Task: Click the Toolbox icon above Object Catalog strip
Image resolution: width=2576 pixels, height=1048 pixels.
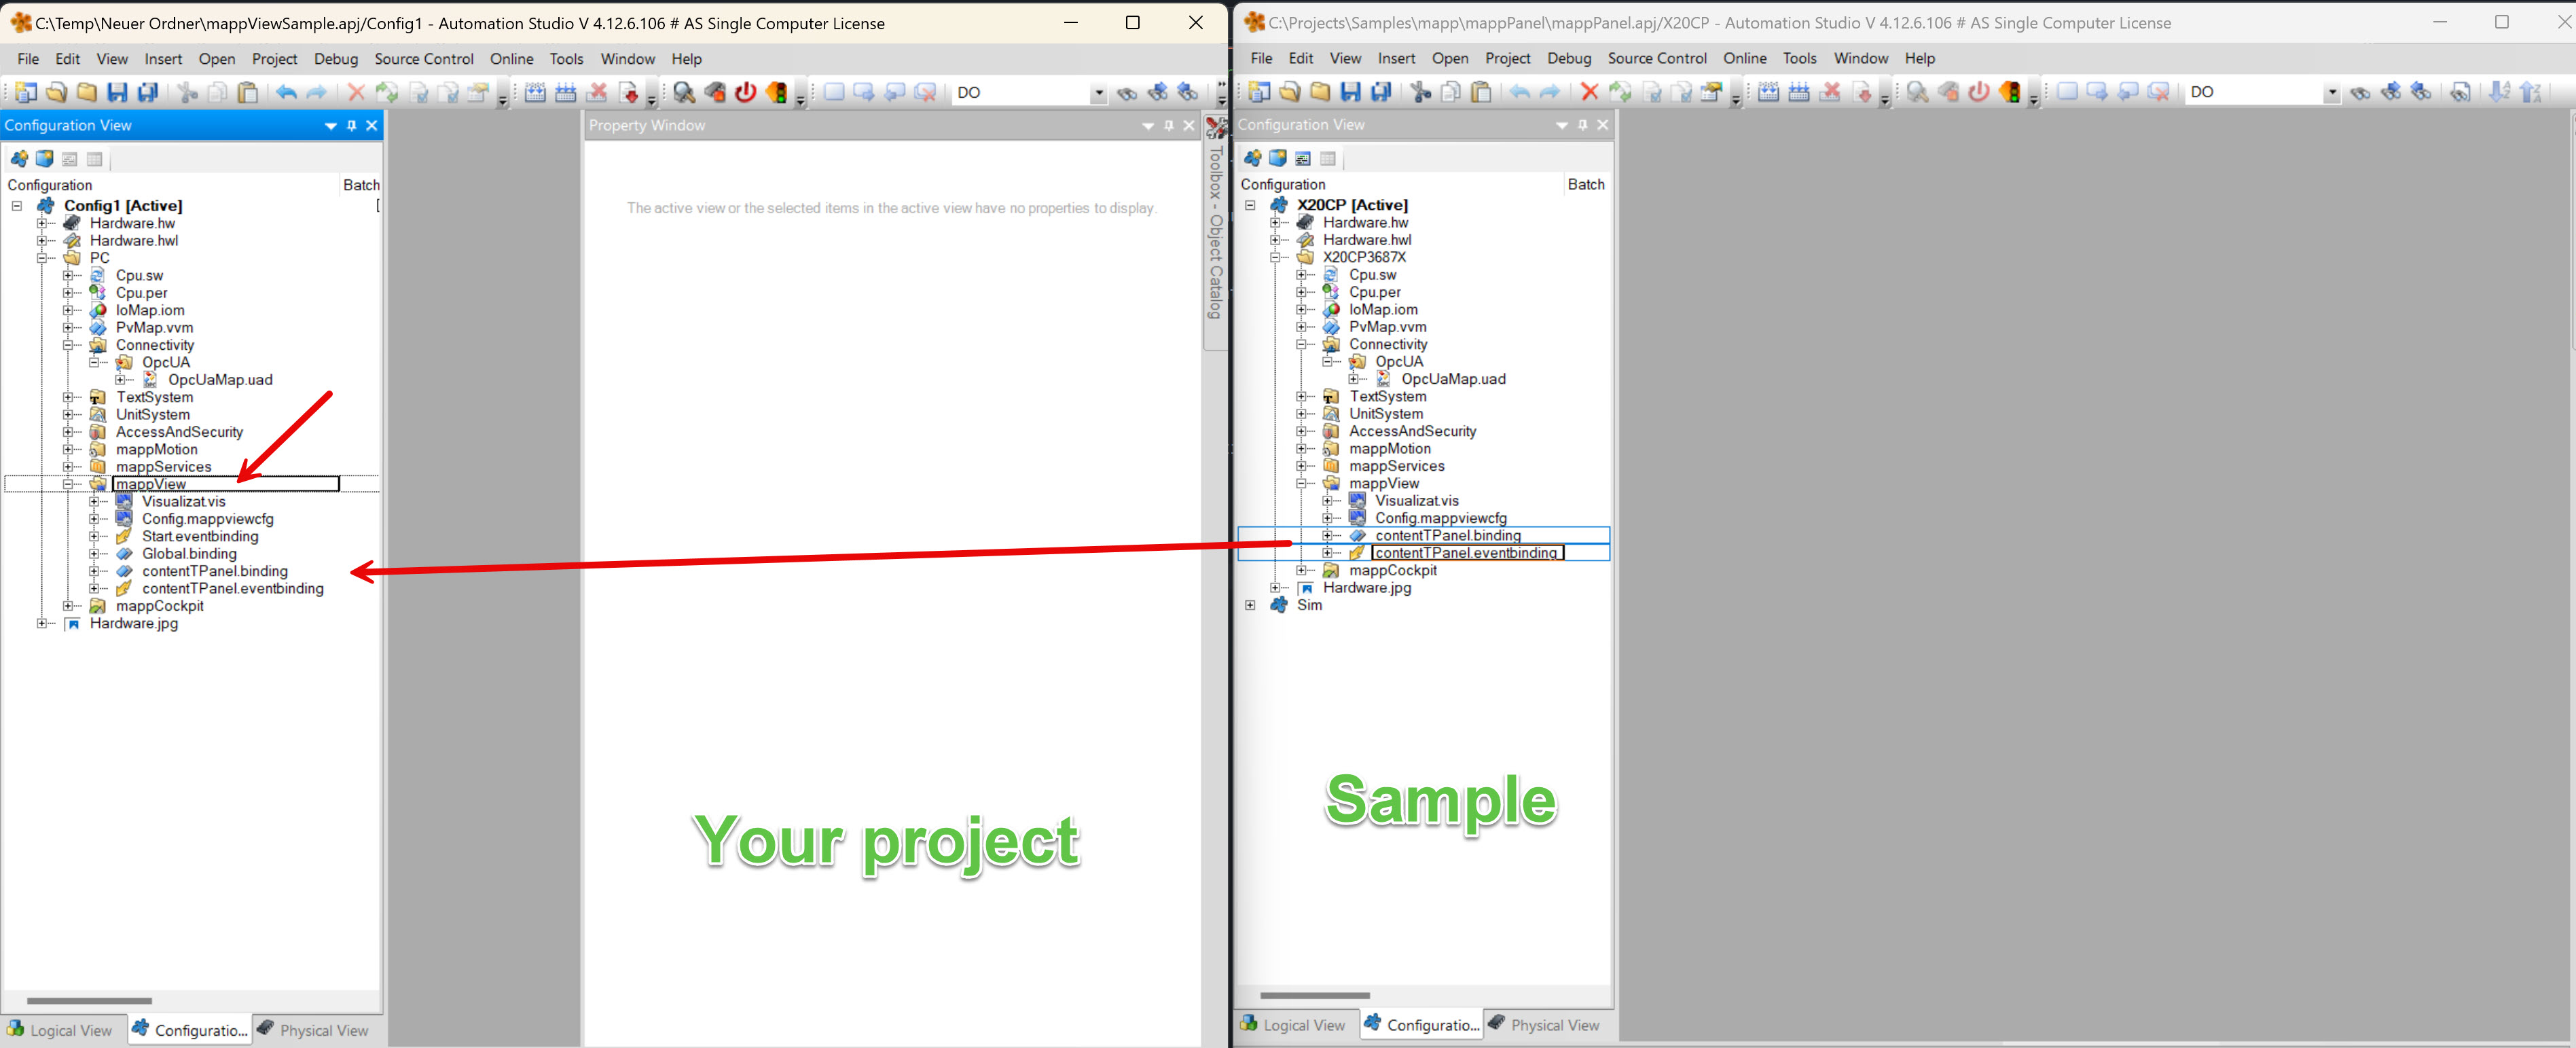Action: click(1216, 127)
